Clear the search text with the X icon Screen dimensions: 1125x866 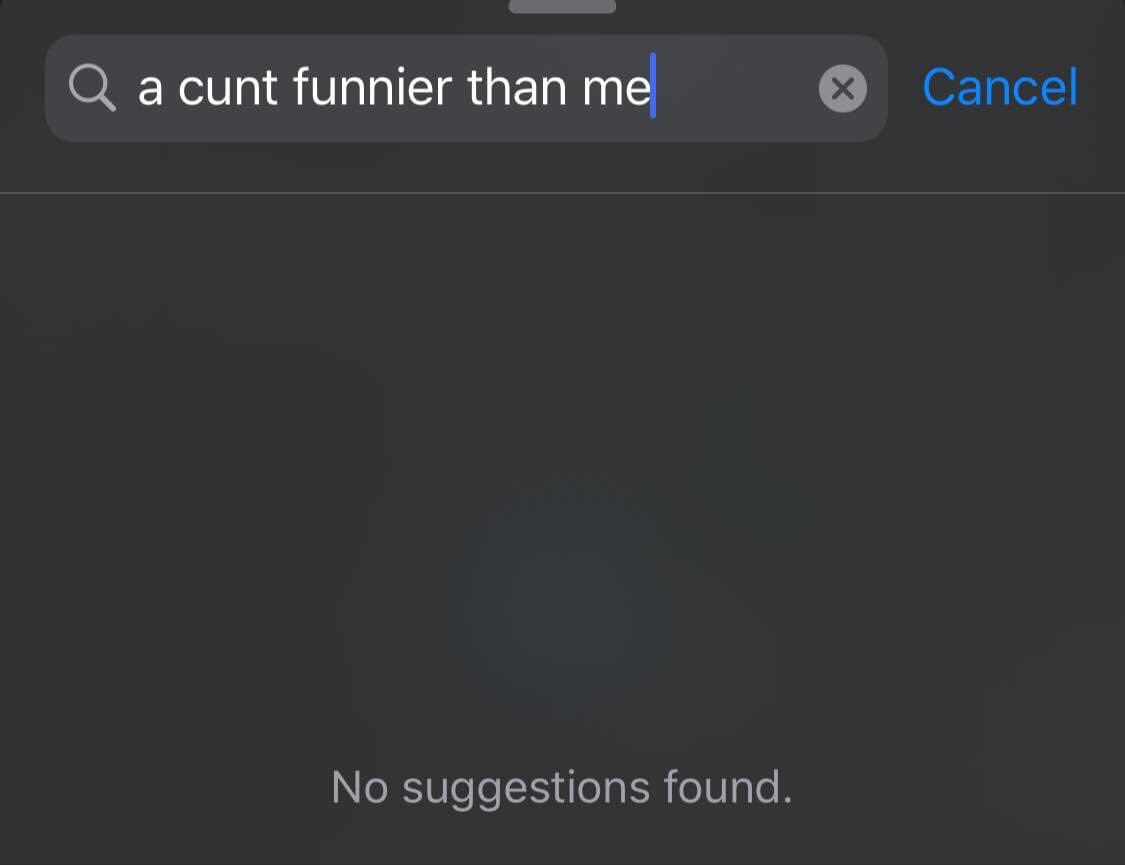tap(842, 88)
